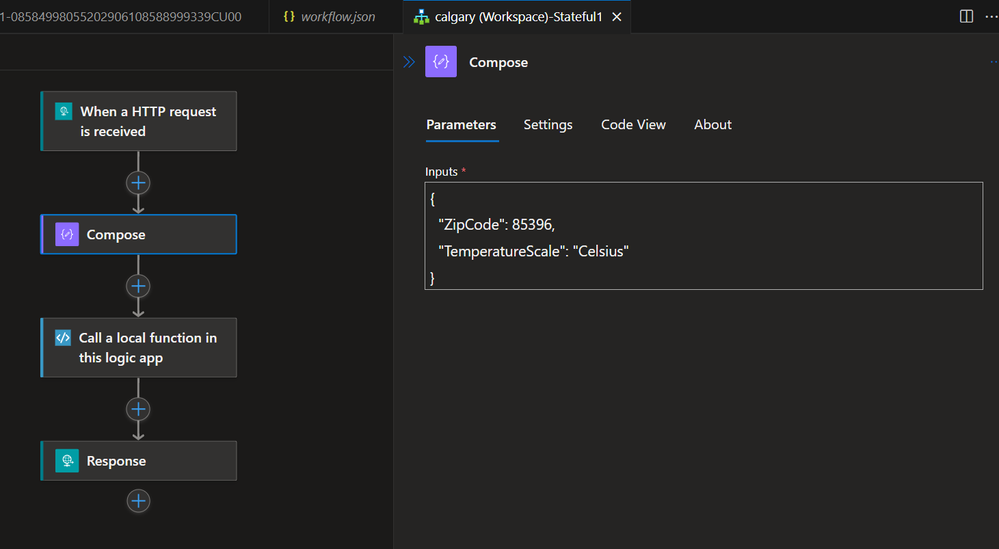Screen dimensions: 999x549
Task: Open the editor's more actions ellipsis
Action: pyautogui.click(x=991, y=17)
